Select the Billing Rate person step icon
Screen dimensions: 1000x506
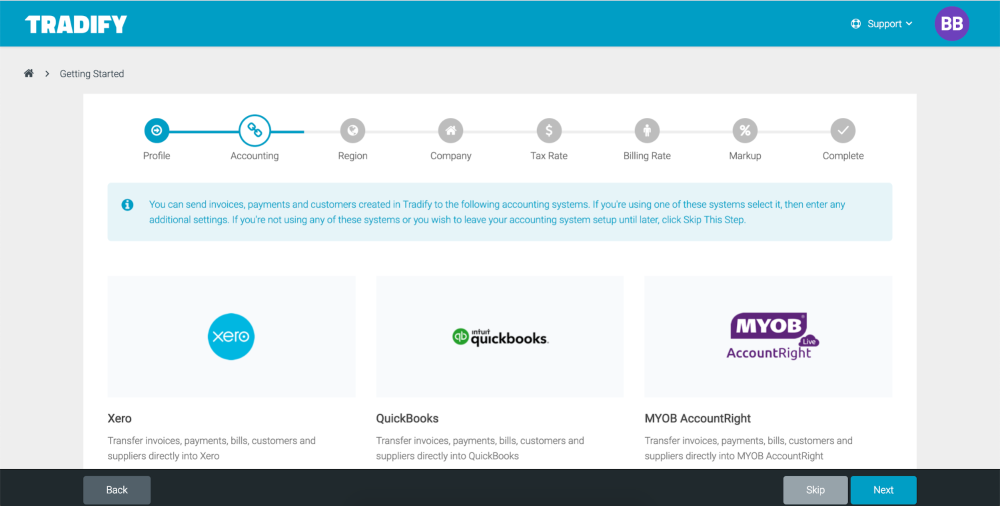[x=647, y=131]
